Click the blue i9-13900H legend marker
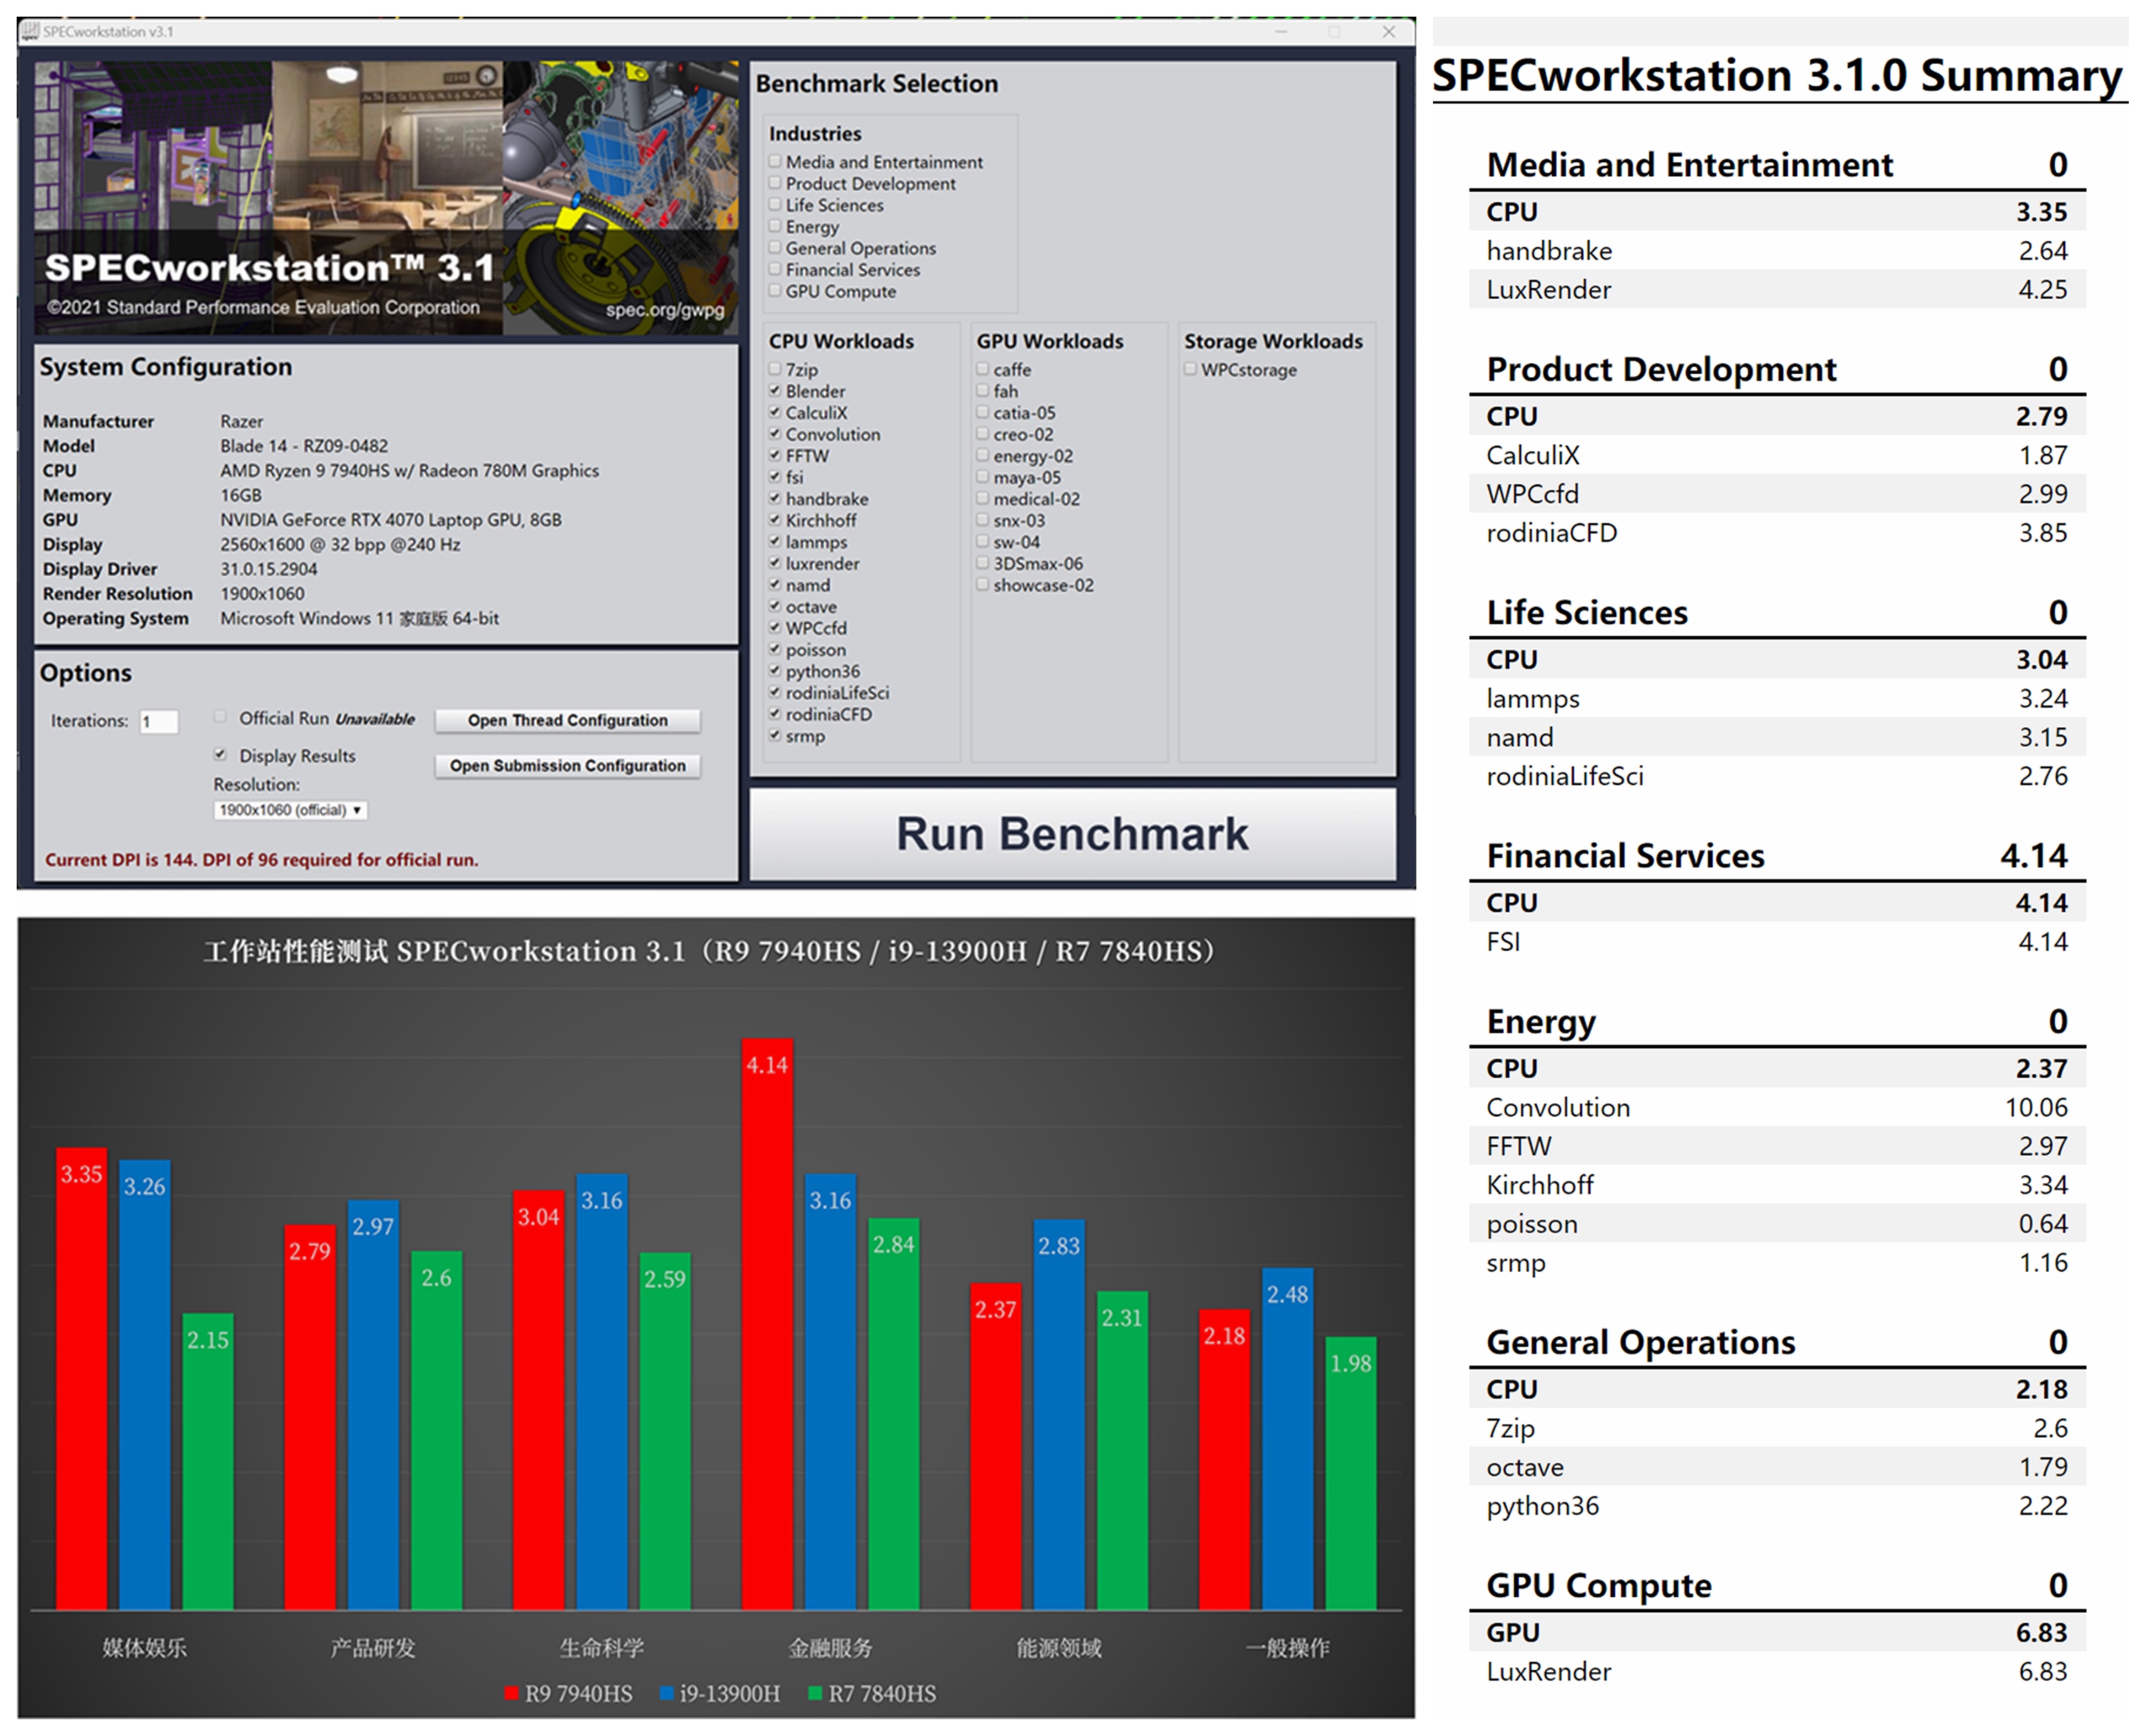This screenshot has width=2146, height=1736. [666, 1693]
